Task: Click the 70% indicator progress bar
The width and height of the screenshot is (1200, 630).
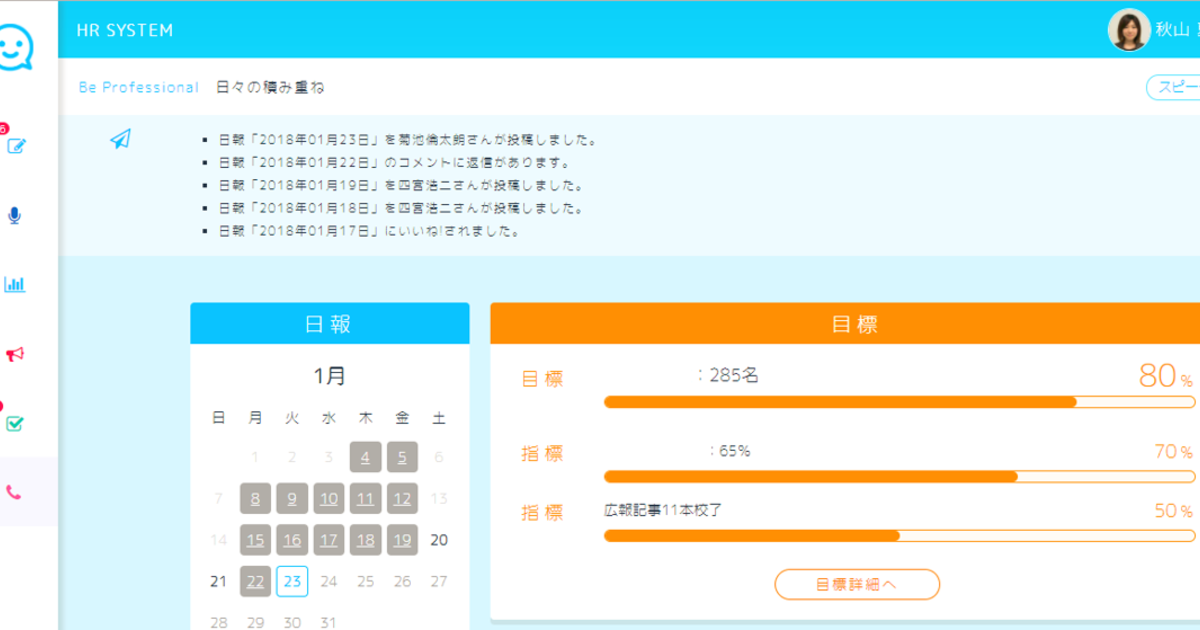Action: click(899, 476)
